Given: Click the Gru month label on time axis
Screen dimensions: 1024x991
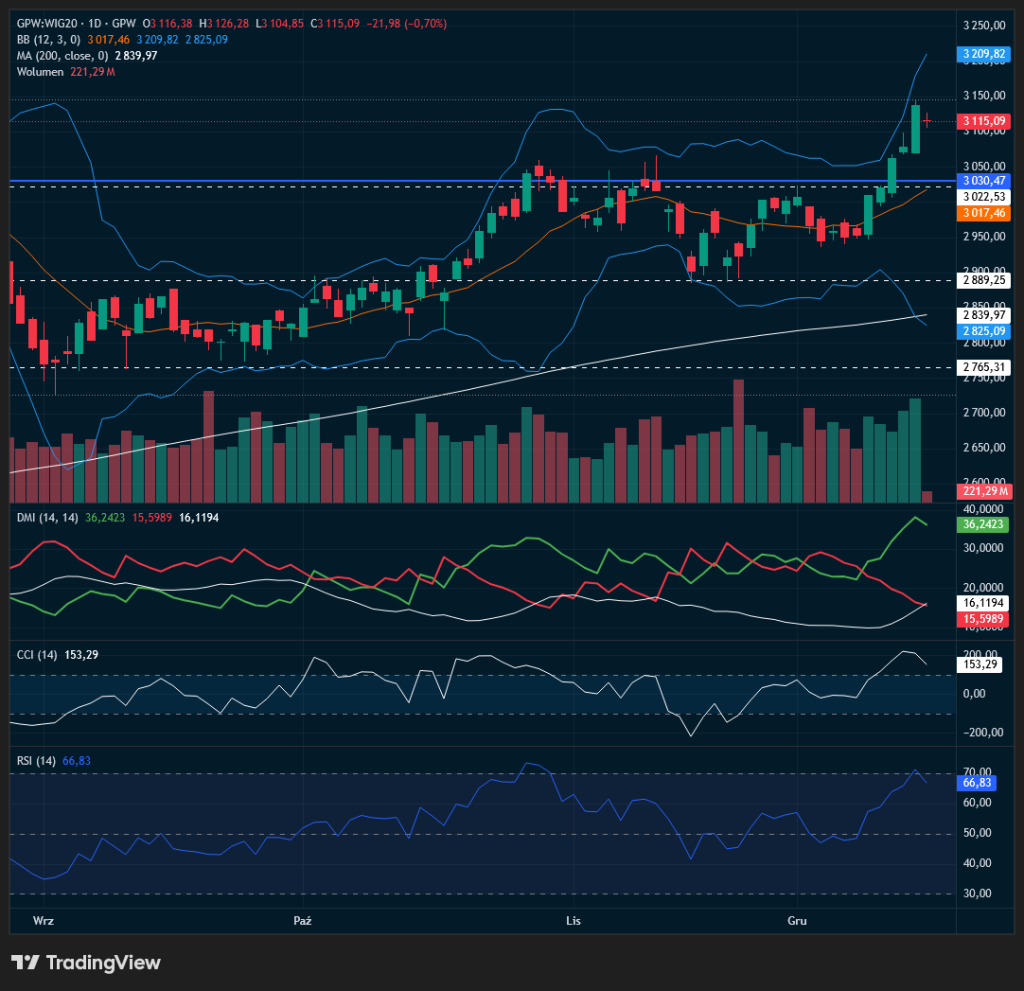Looking at the screenshot, I should pos(797,919).
